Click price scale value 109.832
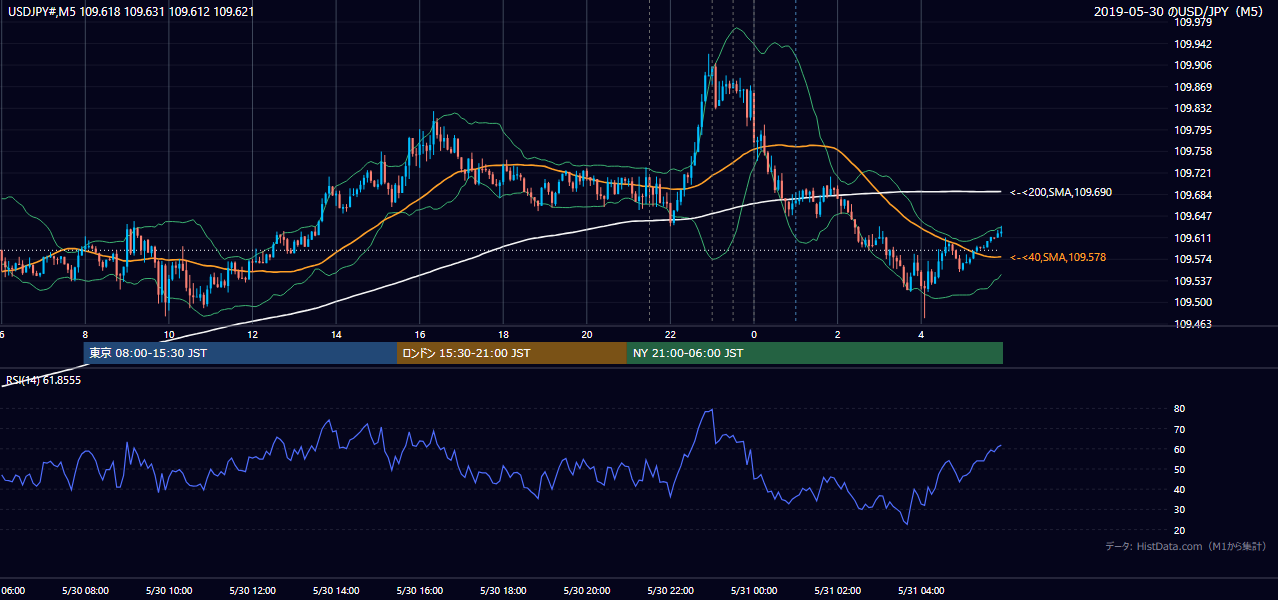 coord(1193,109)
